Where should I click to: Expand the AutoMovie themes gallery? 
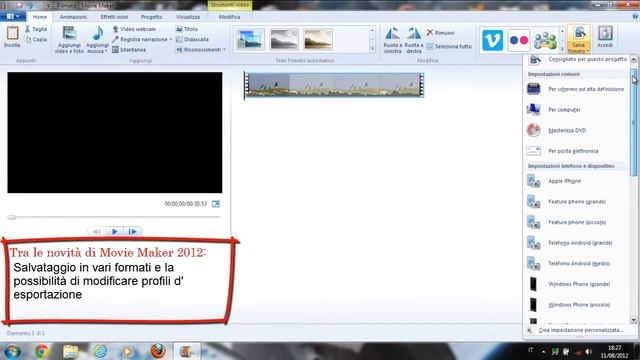click(x=372, y=49)
